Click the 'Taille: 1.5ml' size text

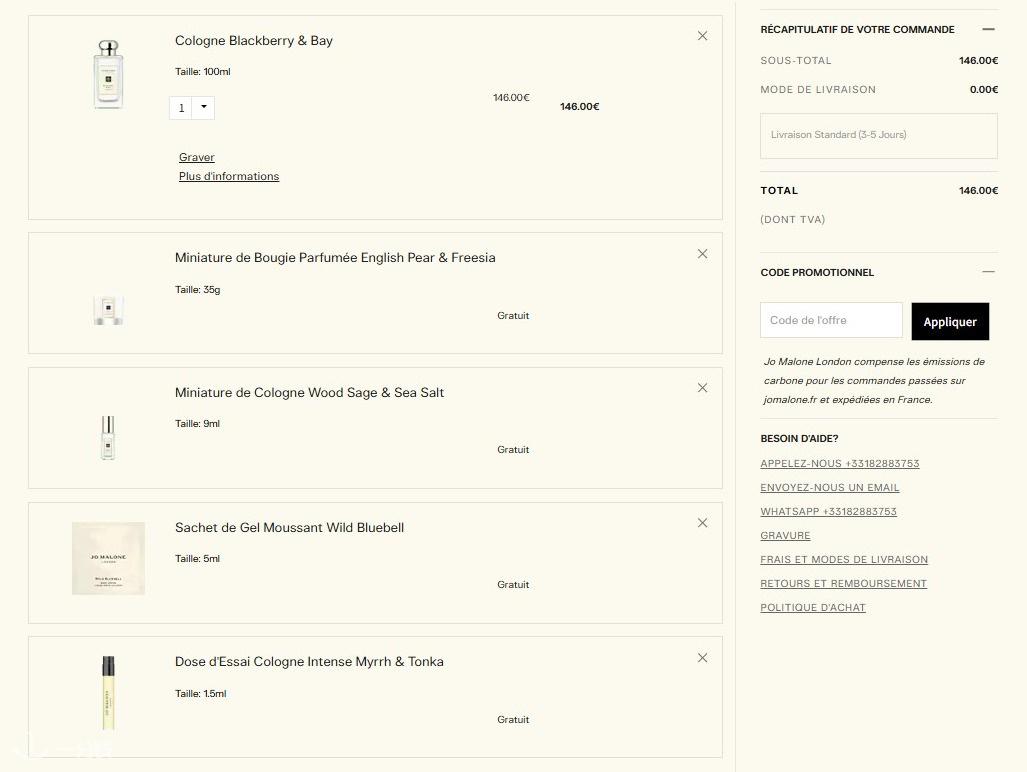[200, 693]
